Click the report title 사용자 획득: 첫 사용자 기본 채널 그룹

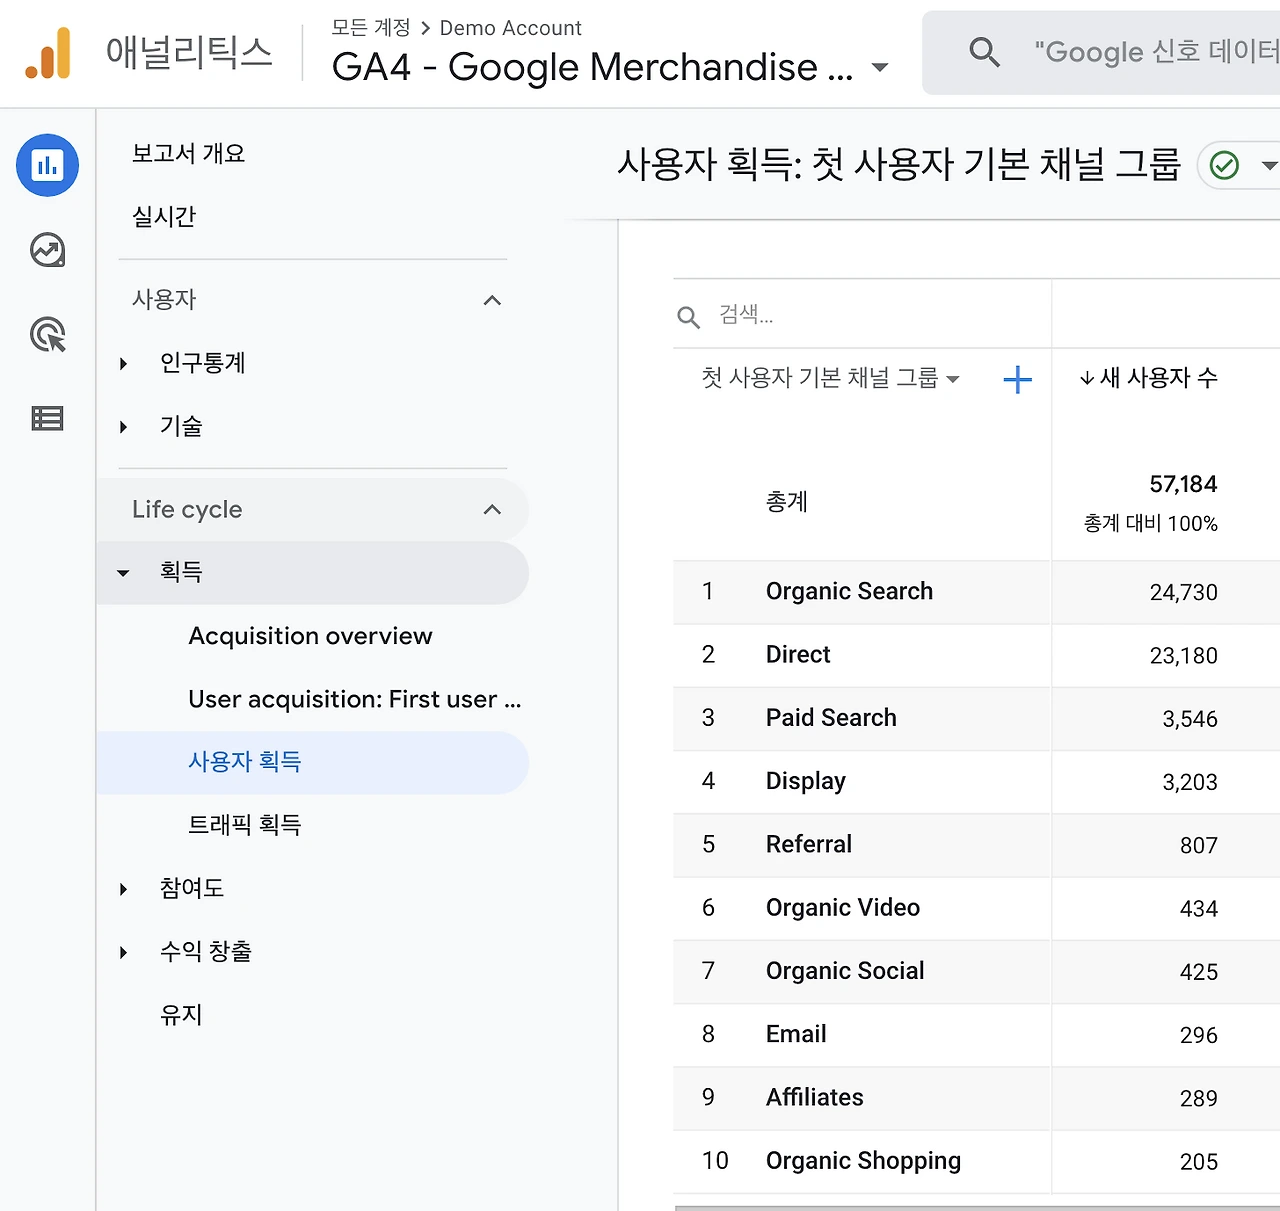(899, 164)
